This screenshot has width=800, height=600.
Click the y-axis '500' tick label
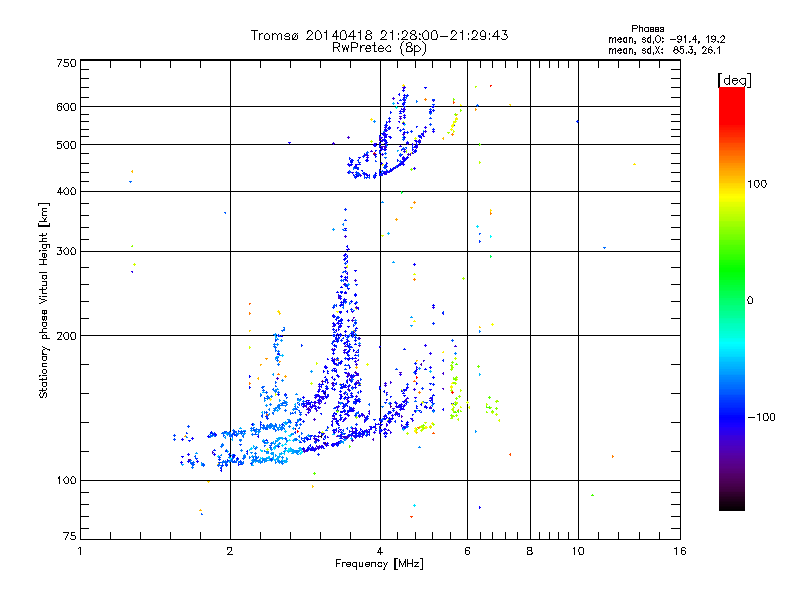(66, 145)
